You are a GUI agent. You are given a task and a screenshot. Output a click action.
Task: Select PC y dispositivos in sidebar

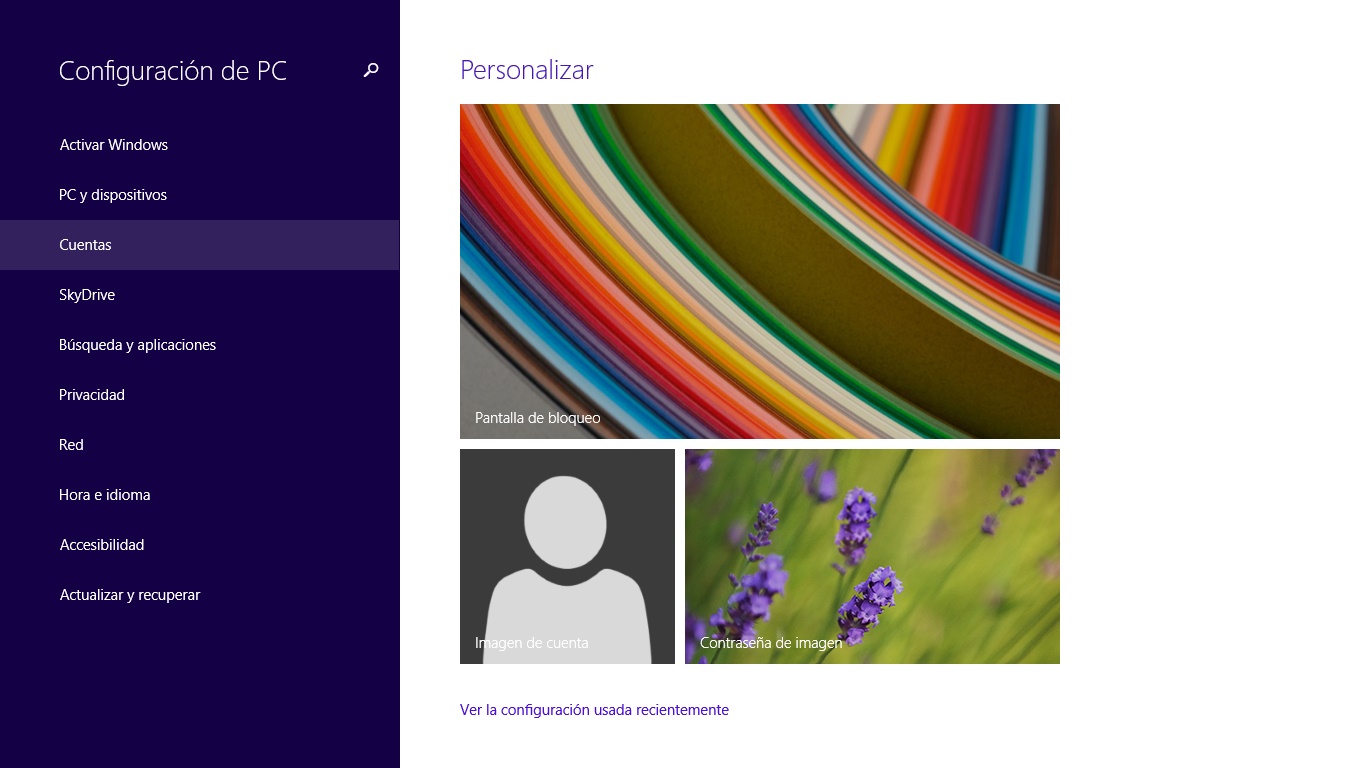pyautogui.click(x=113, y=195)
